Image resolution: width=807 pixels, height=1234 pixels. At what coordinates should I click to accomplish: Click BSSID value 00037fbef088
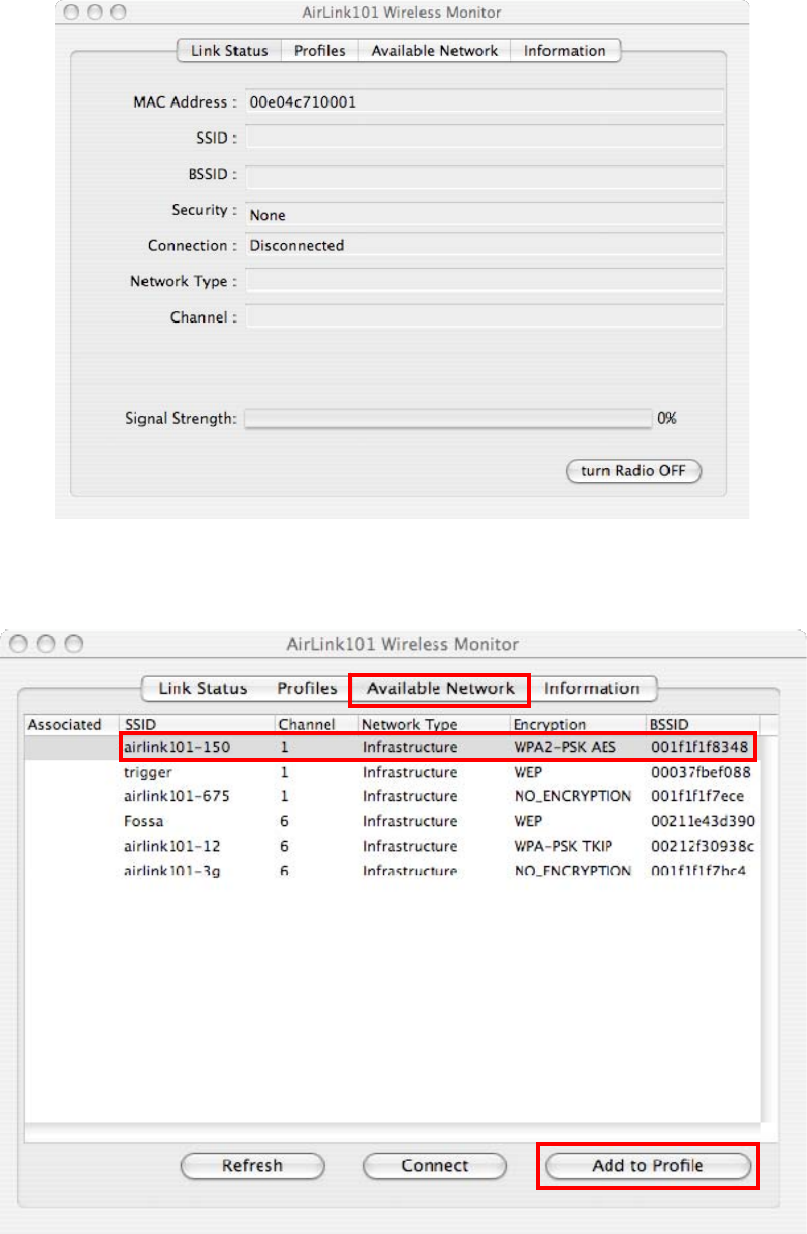[700, 772]
